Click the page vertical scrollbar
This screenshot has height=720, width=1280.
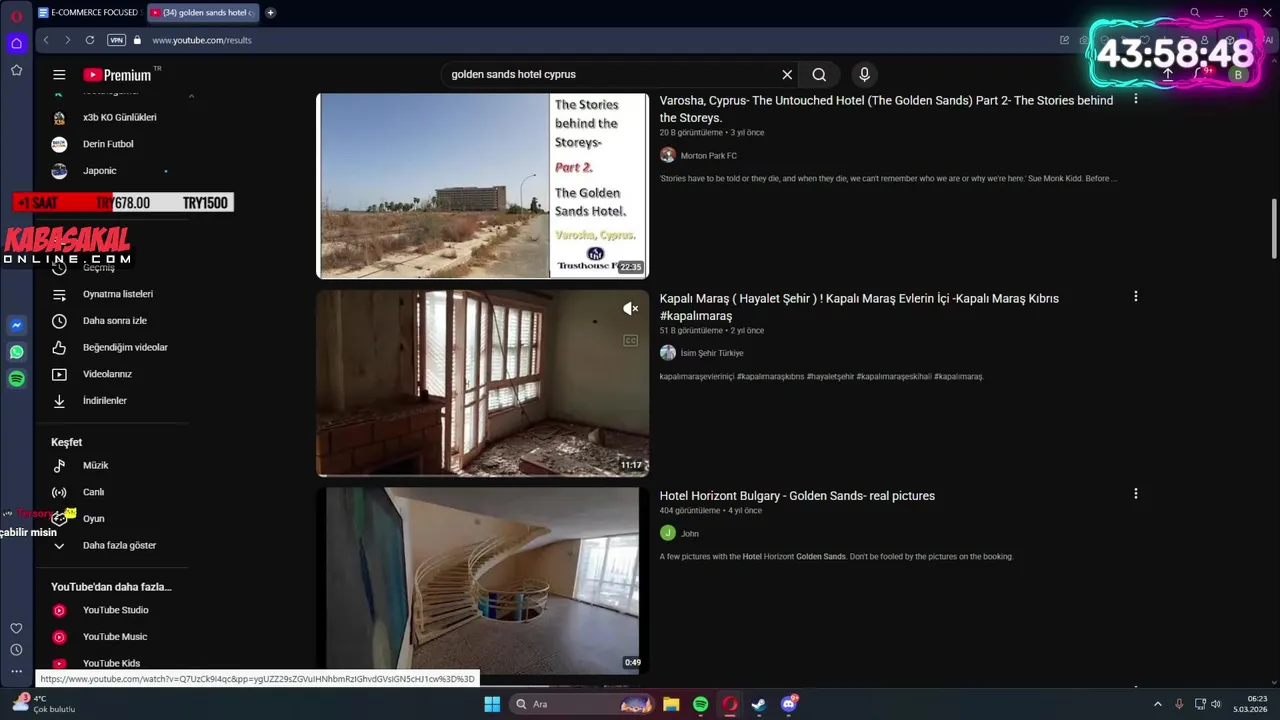click(1273, 228)
